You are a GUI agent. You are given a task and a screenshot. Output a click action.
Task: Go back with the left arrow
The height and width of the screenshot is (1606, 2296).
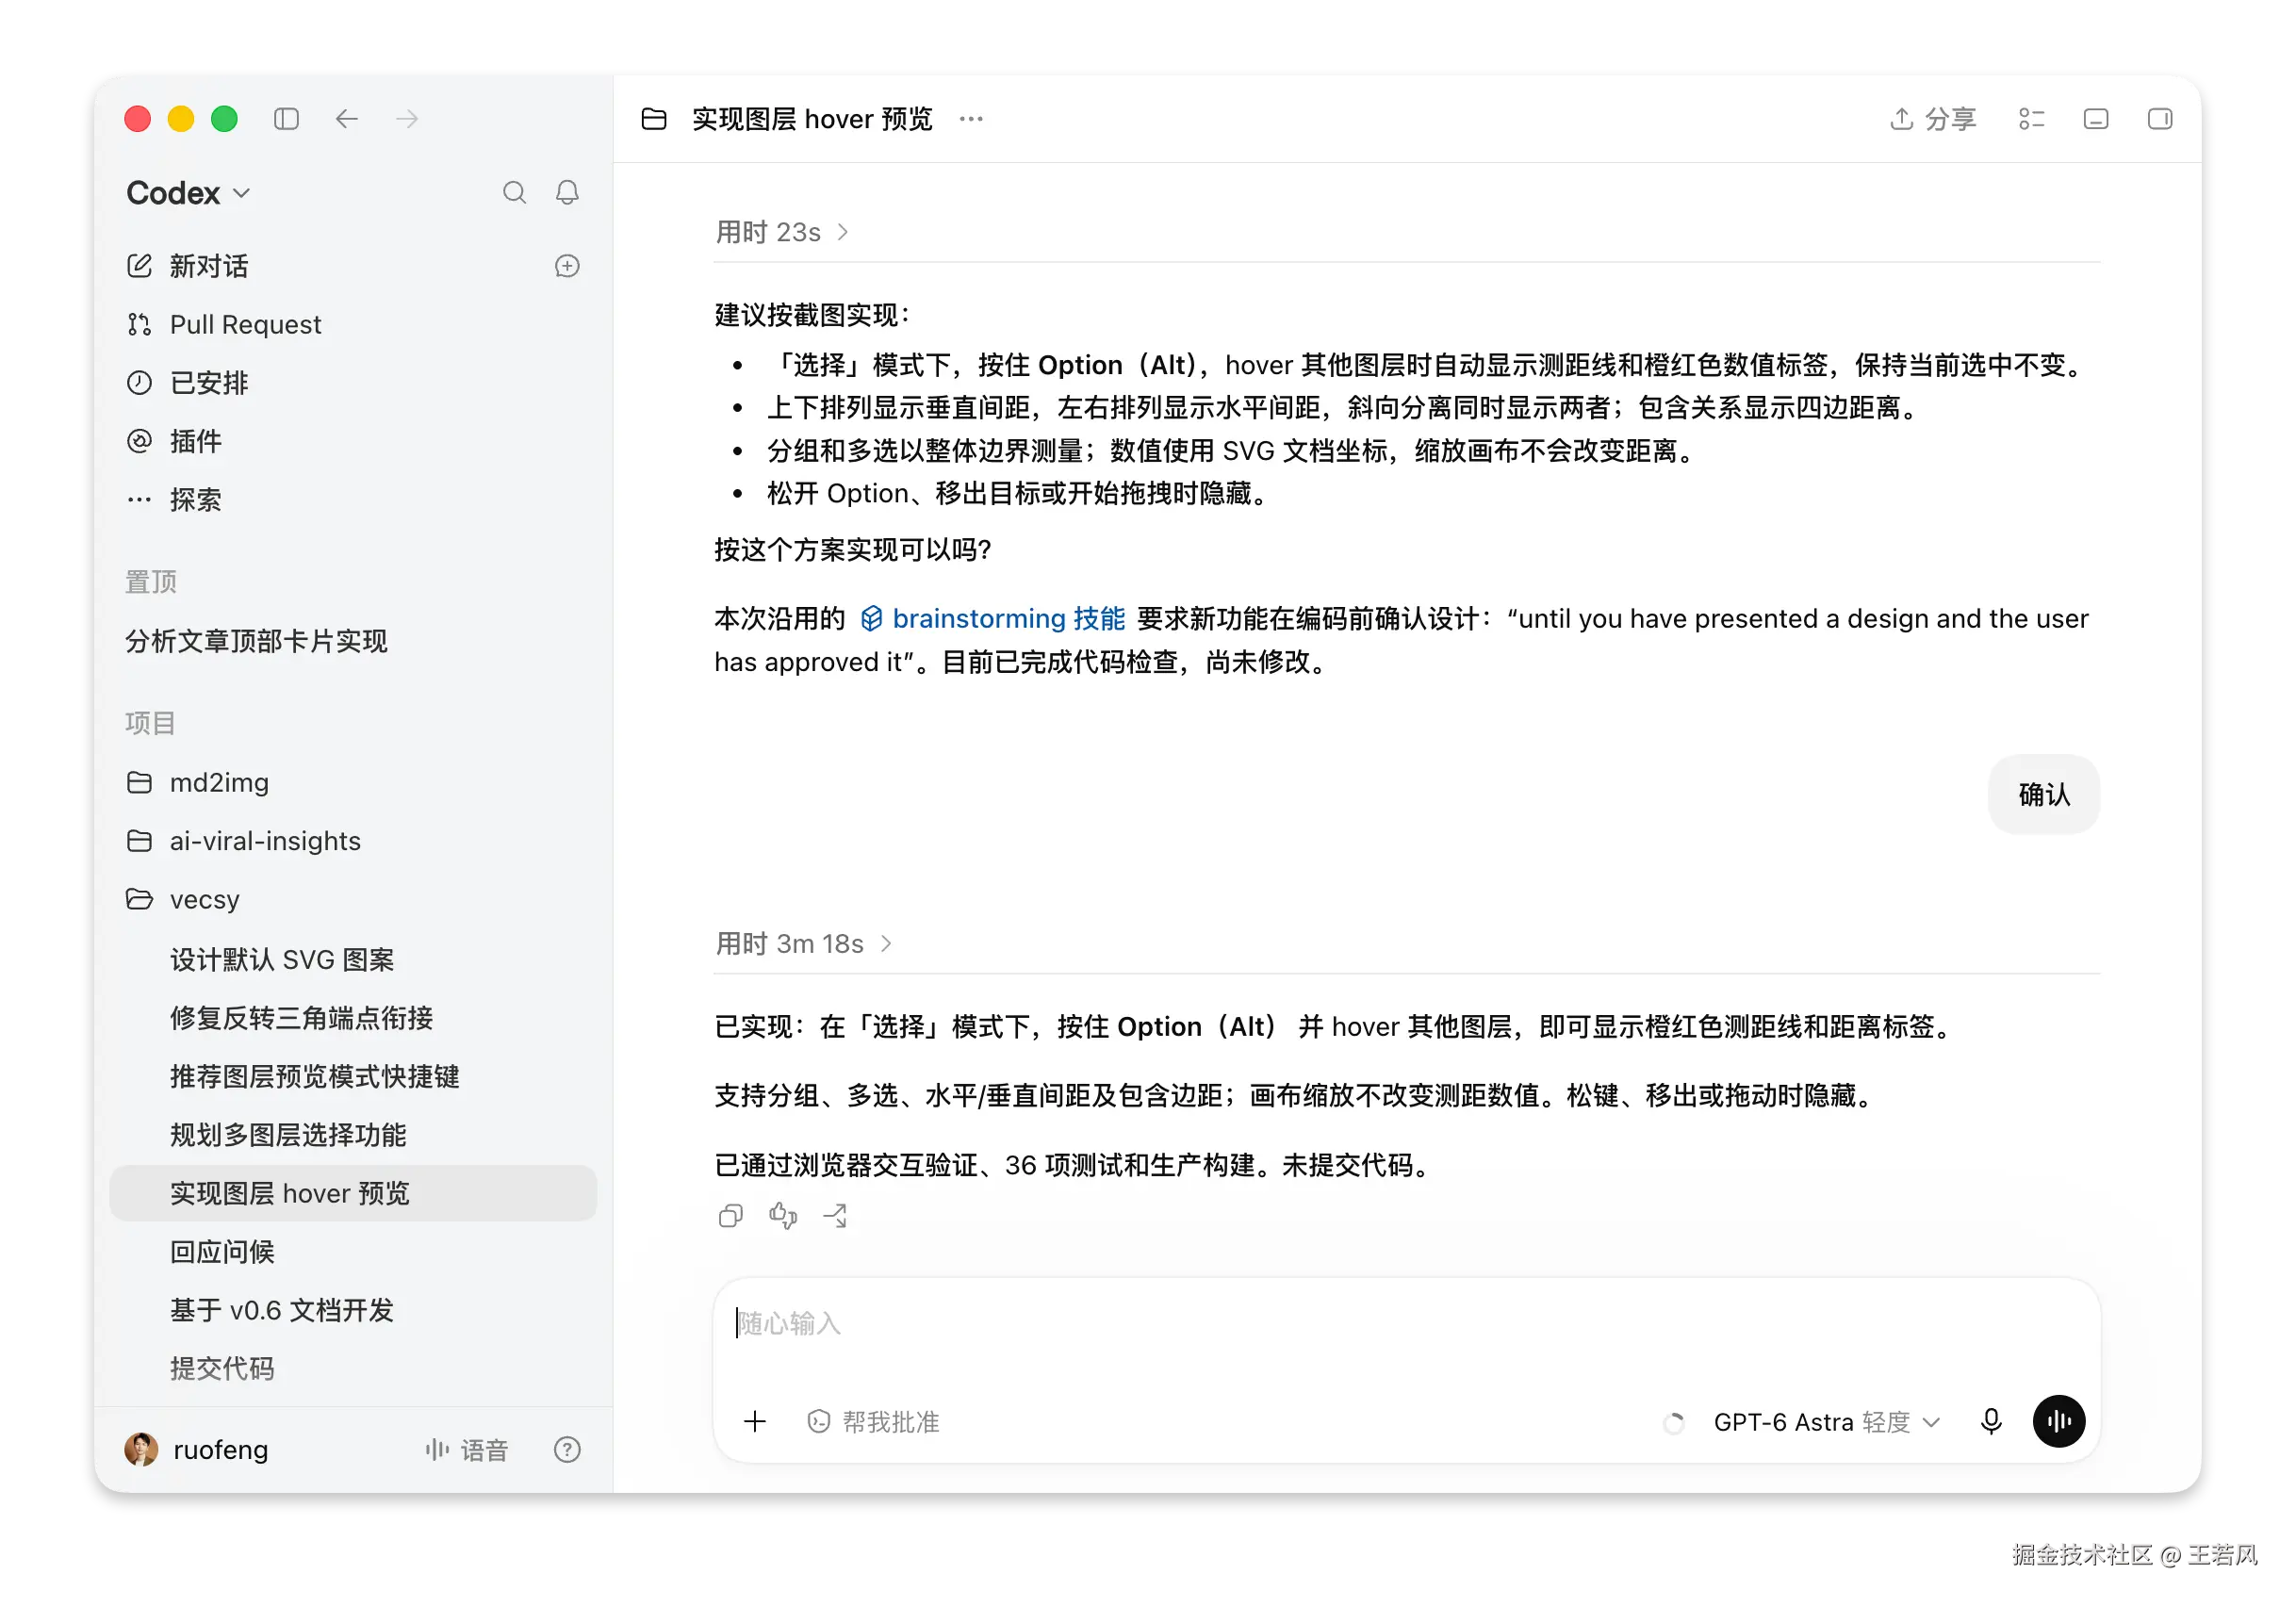click(x=346, y=119)
